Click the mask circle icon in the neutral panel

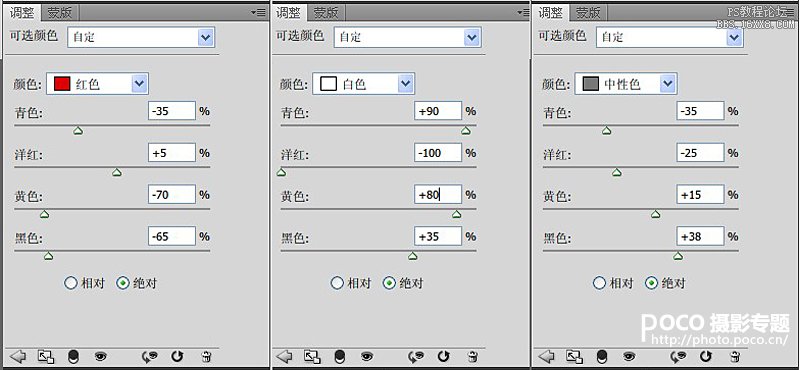click(x=602, y=356)
